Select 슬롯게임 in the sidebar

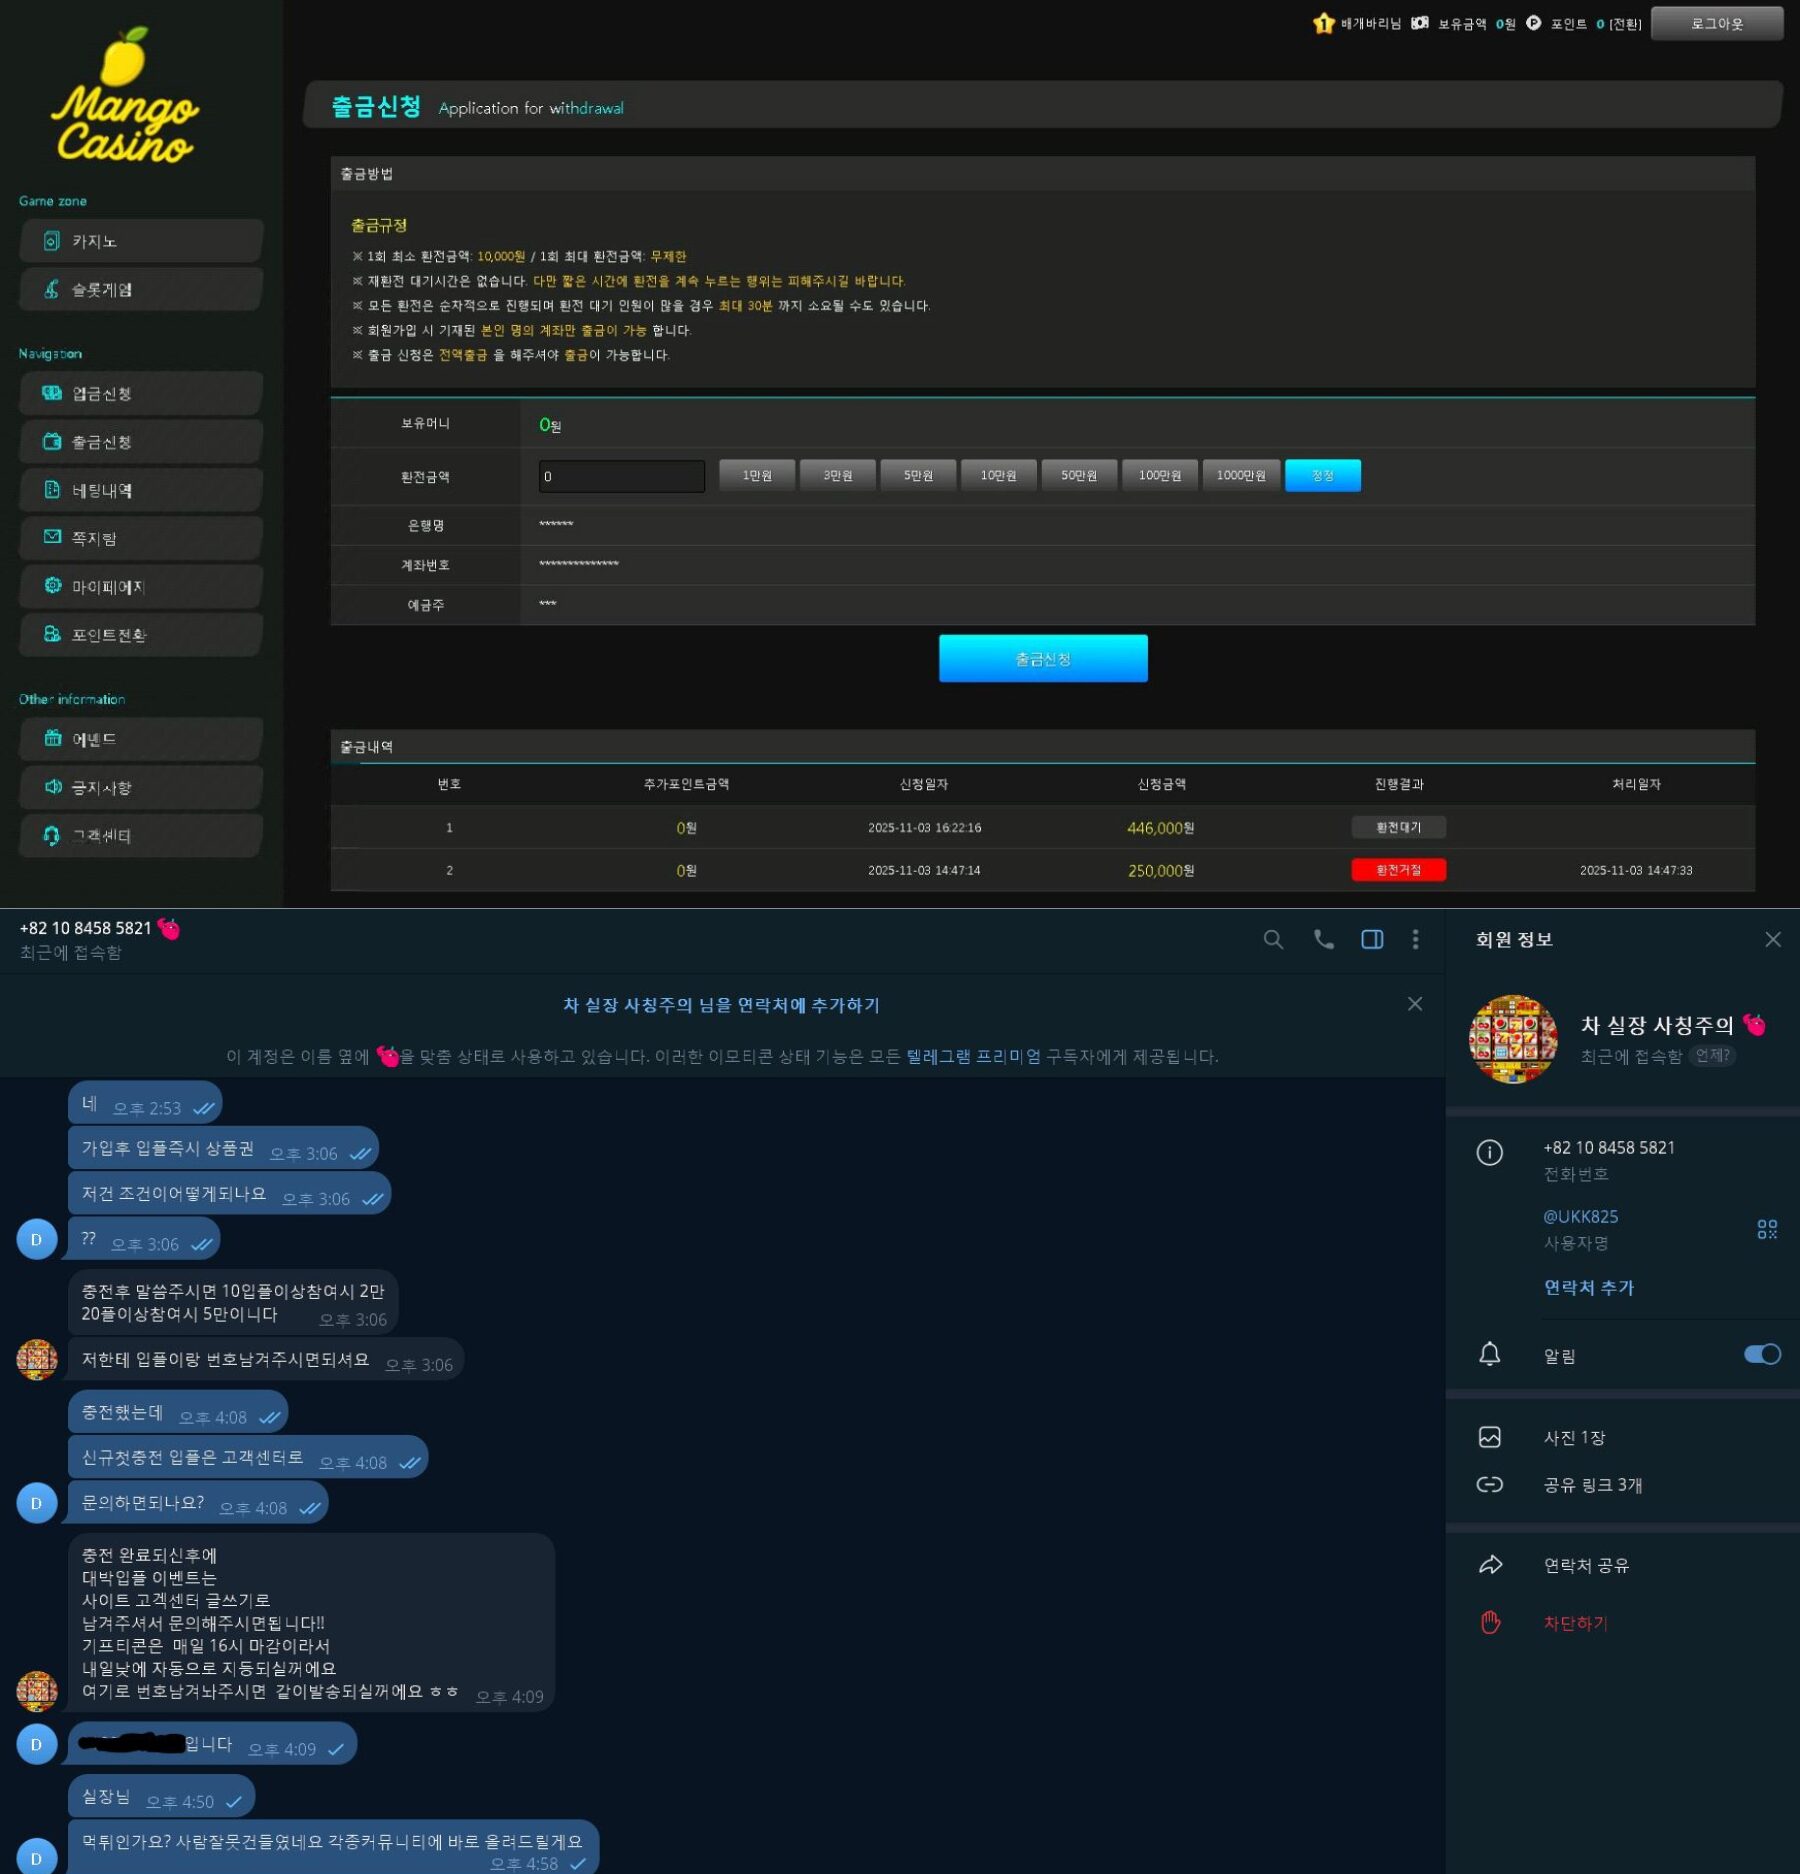[x=141, y=289]
